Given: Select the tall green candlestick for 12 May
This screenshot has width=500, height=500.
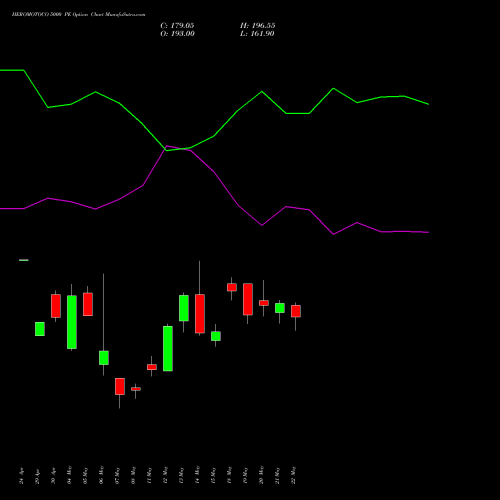Looking at the screenshot, I should [x=168, y=348].
